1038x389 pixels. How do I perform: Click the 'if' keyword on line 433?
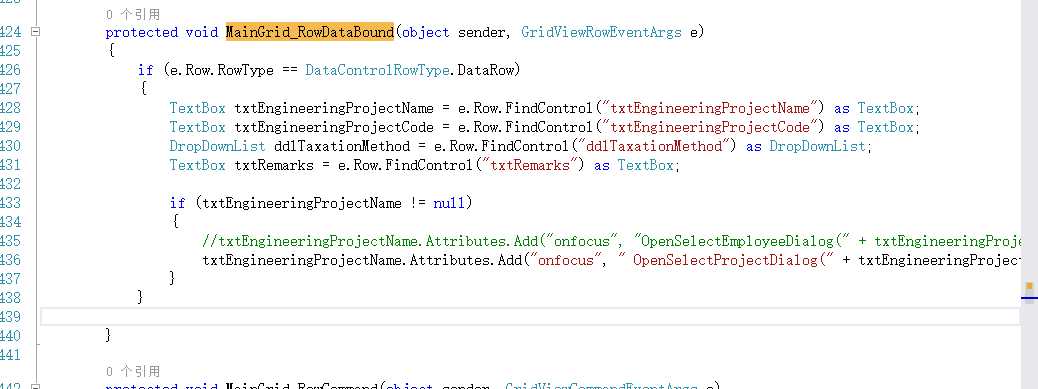(177, 203)
